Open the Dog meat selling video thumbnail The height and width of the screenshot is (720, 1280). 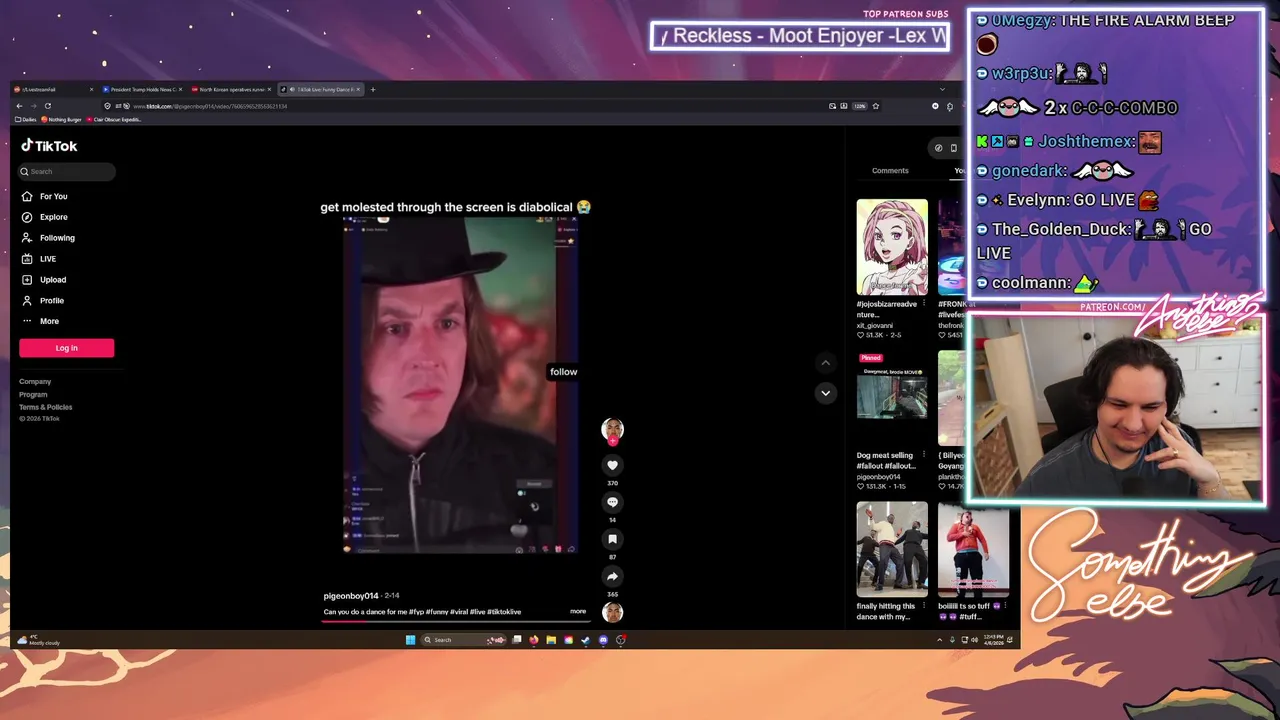point(892,398)
